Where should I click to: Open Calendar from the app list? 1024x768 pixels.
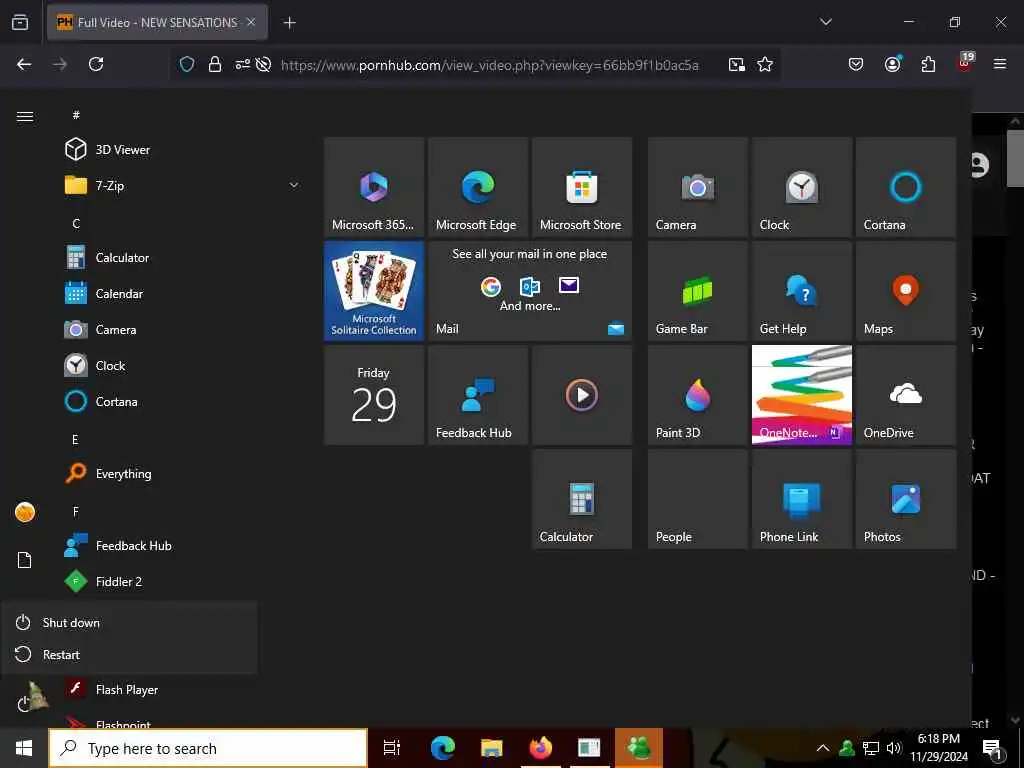[183, 293]
